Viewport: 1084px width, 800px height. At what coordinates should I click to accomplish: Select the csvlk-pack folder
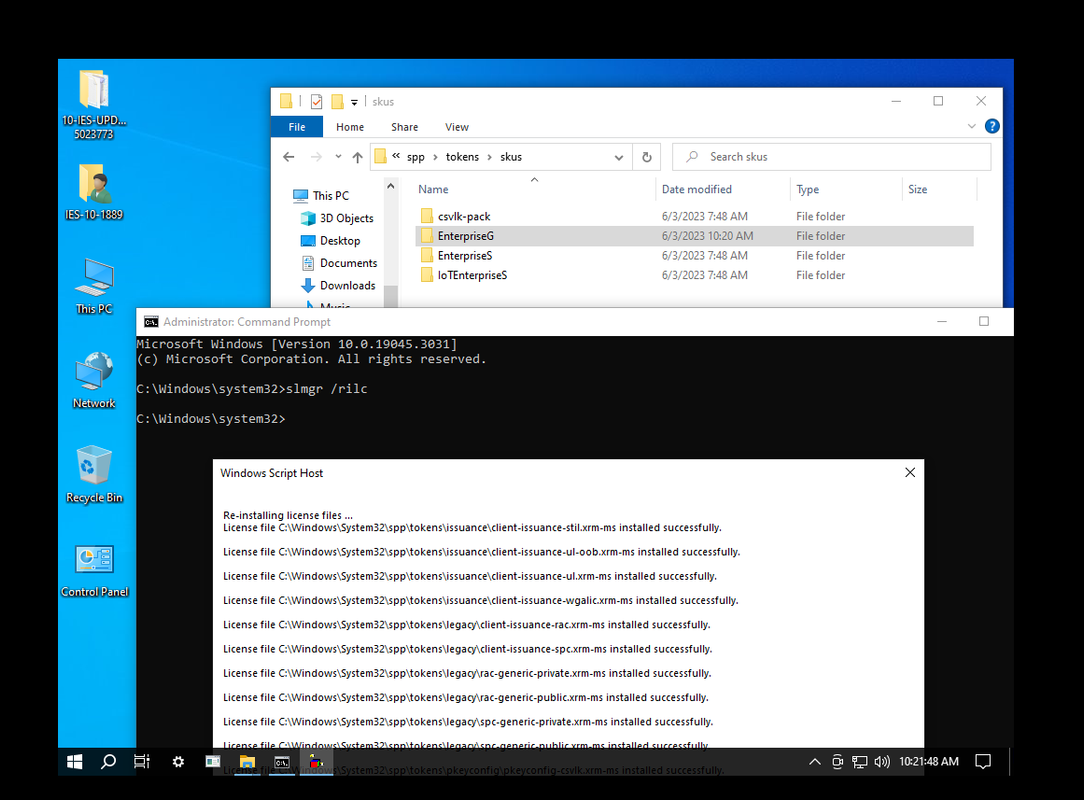tap(464, 216)
